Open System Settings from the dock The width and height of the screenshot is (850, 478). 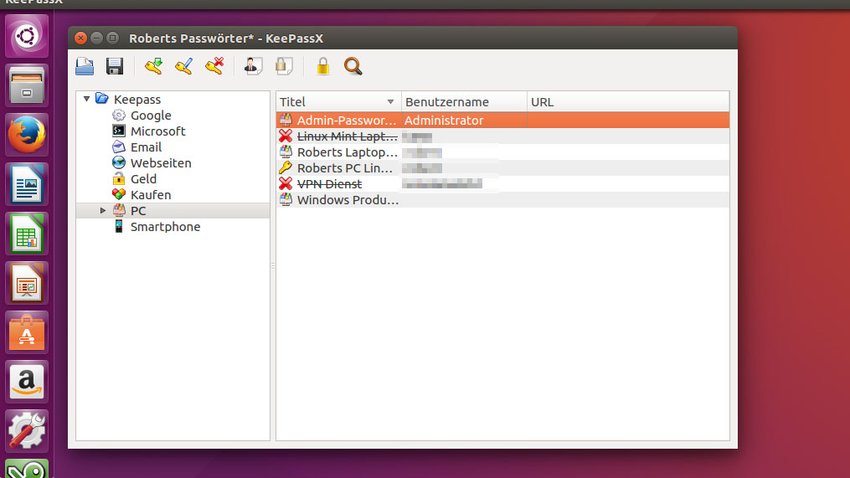click(27, 431)
